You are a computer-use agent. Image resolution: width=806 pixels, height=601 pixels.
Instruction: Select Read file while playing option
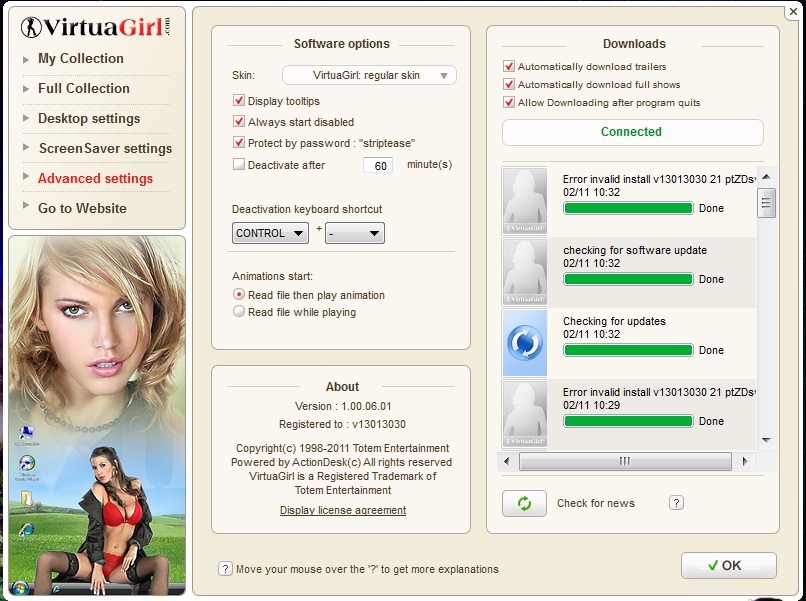pyautogui.click(x=239, y=312)
